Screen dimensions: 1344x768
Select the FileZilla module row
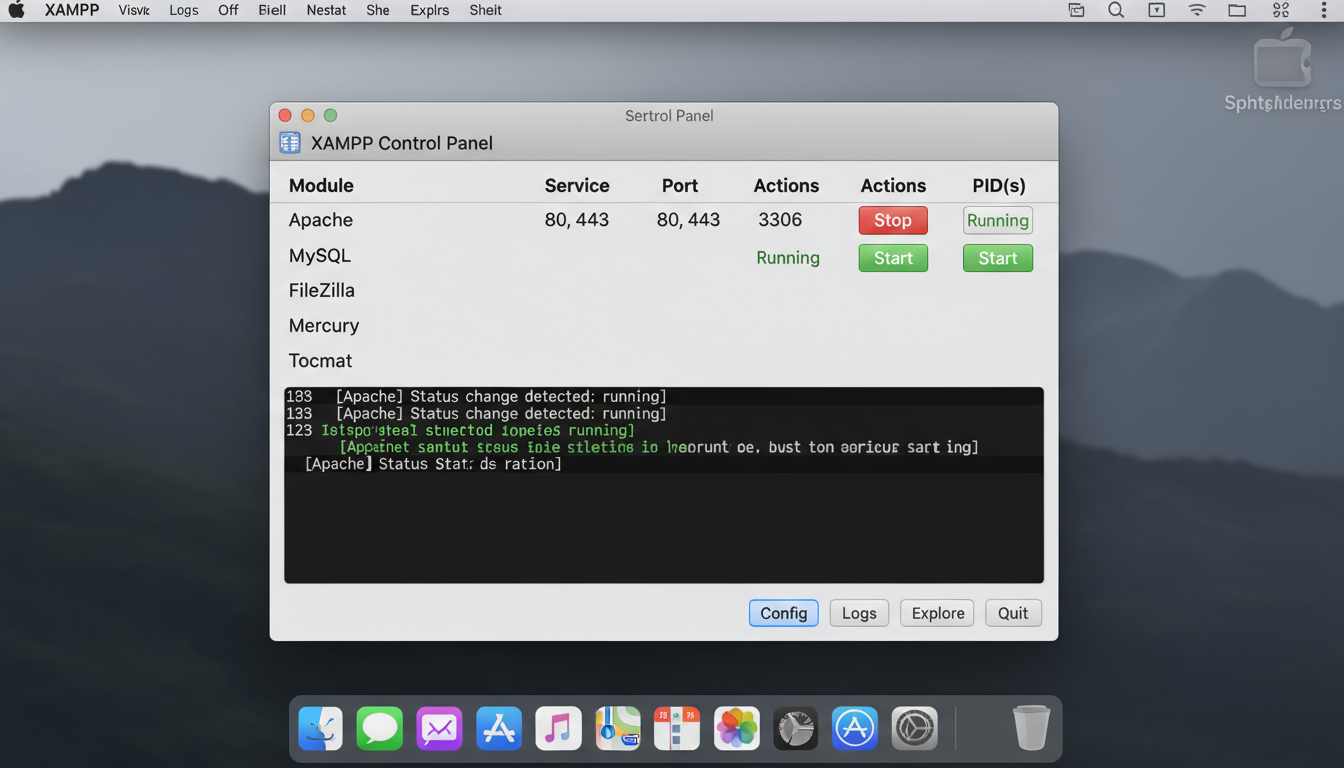[322, 290]
